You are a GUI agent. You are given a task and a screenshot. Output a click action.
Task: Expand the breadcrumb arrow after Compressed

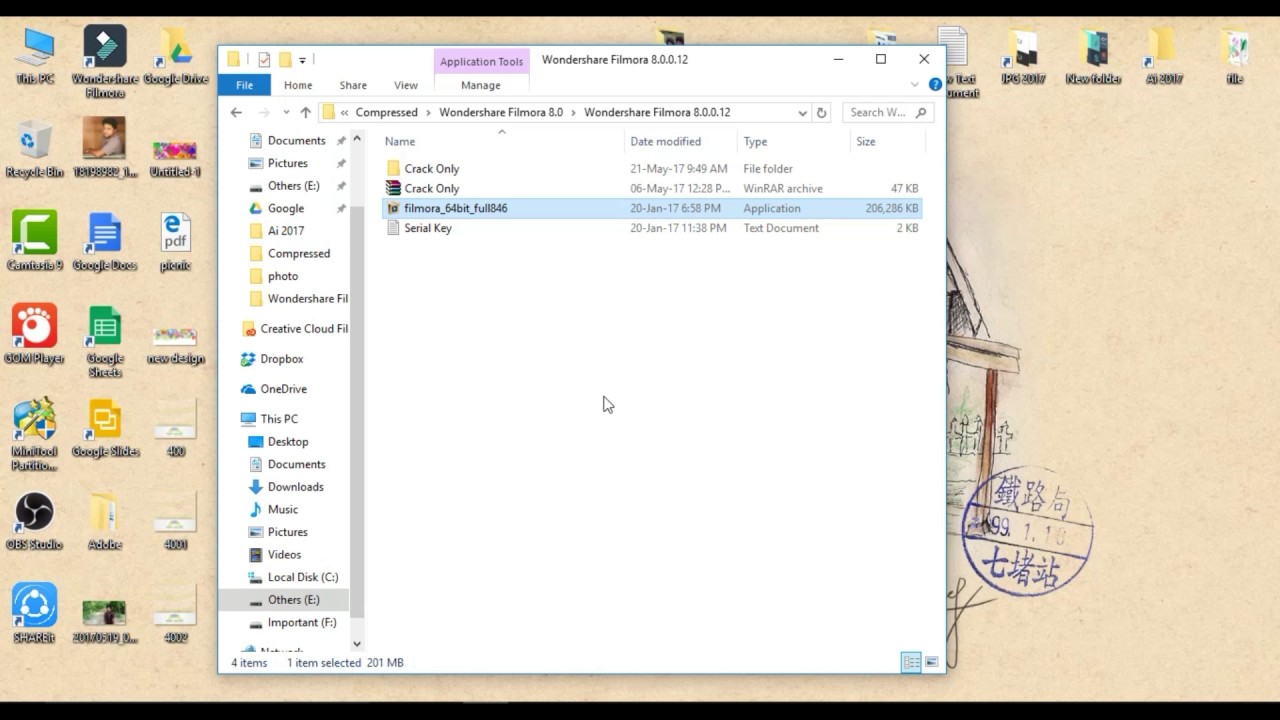(x=428, y=113)
